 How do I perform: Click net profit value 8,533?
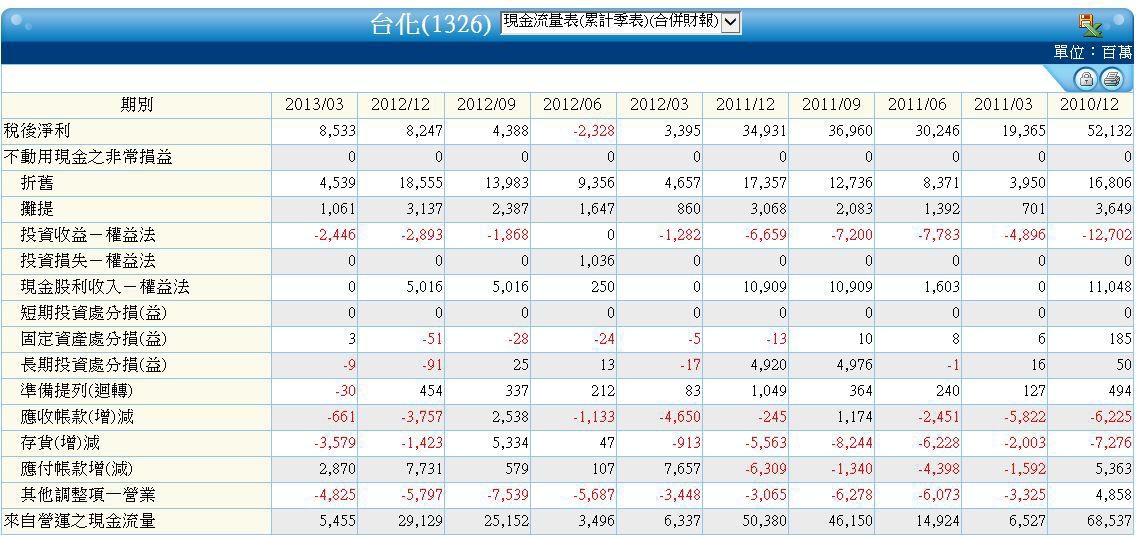[x=338, y=132]
